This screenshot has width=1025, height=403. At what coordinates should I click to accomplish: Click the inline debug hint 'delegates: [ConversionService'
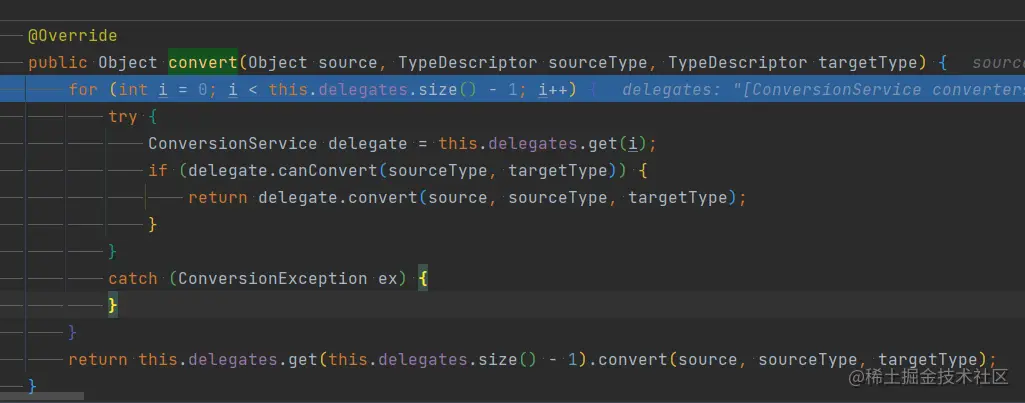click(824, 90)
